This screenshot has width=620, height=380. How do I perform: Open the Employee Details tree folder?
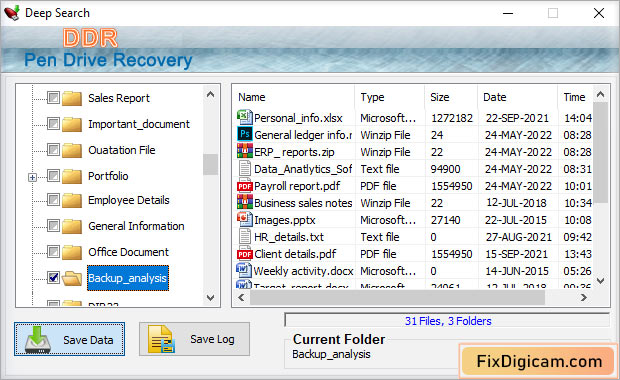coord(129,200)
